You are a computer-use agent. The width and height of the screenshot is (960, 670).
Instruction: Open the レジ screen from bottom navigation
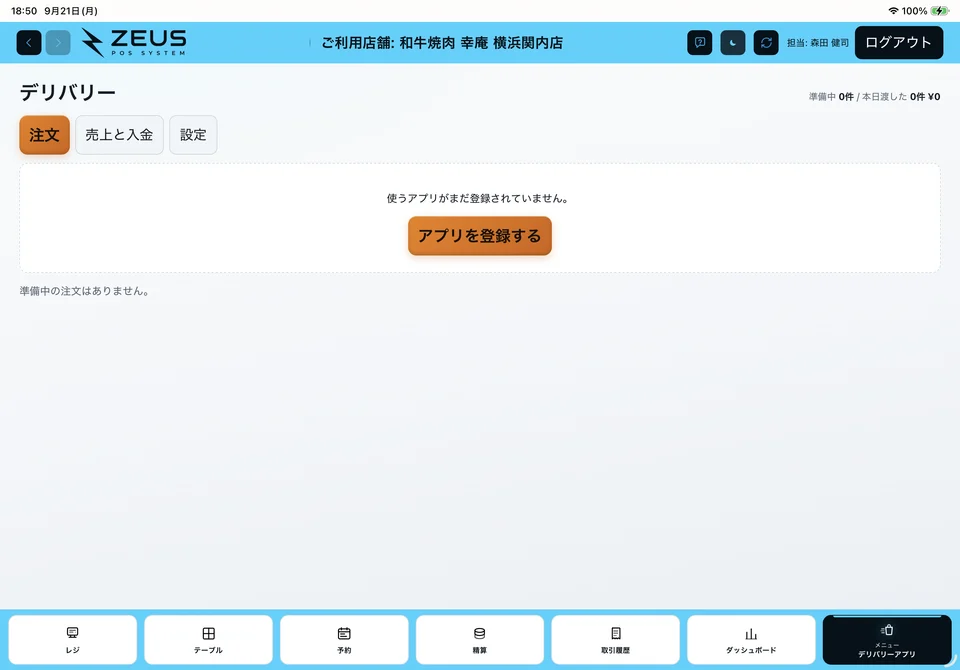point(73,639)
